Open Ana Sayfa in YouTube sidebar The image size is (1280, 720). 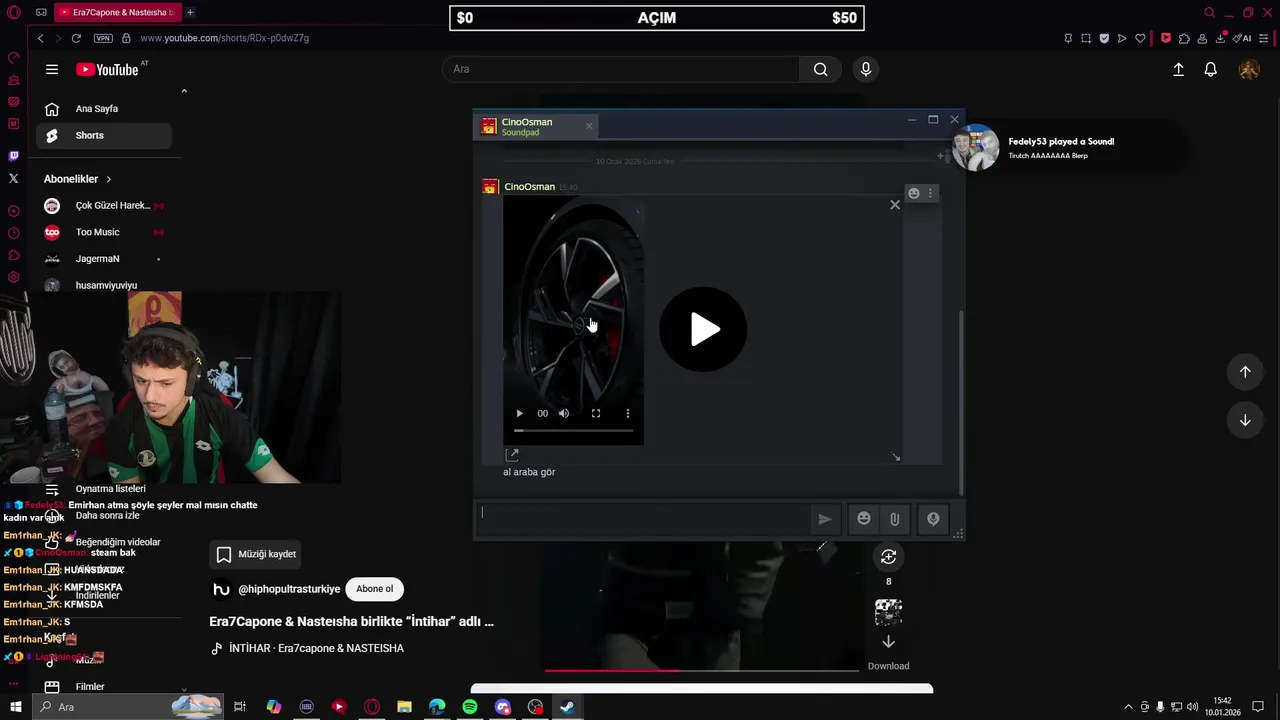click(x=104, y=109)
